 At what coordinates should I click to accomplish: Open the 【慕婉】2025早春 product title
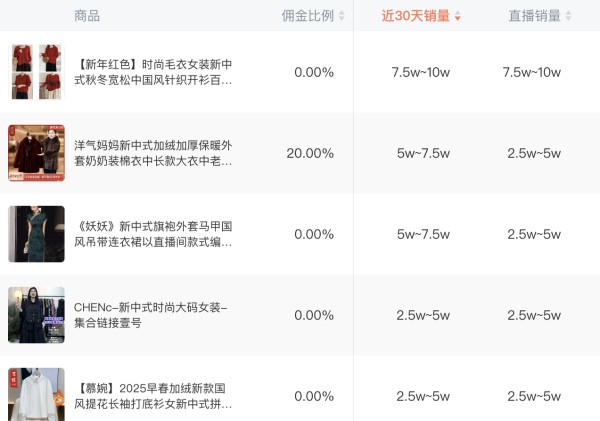(153, 396)
